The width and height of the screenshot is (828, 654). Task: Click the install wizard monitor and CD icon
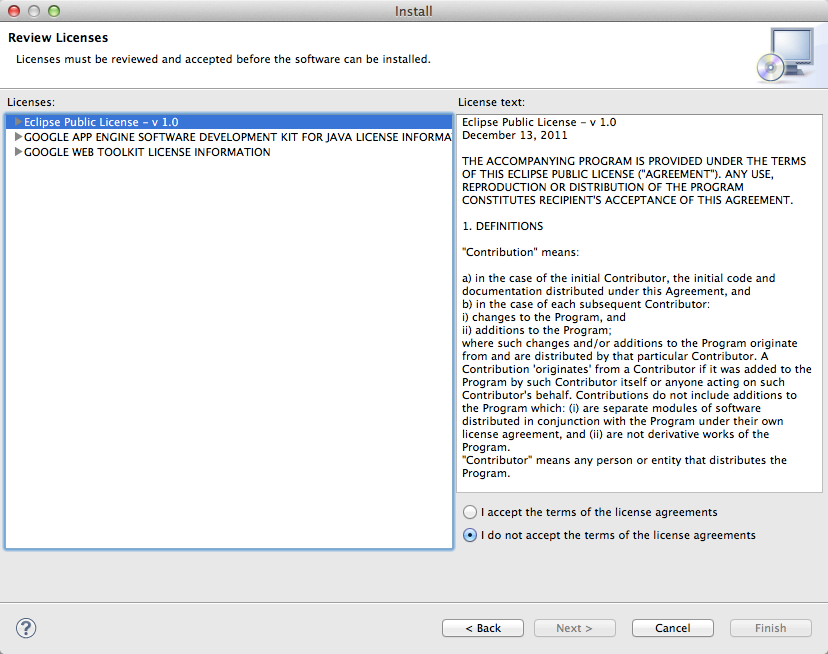click(784, 55)
